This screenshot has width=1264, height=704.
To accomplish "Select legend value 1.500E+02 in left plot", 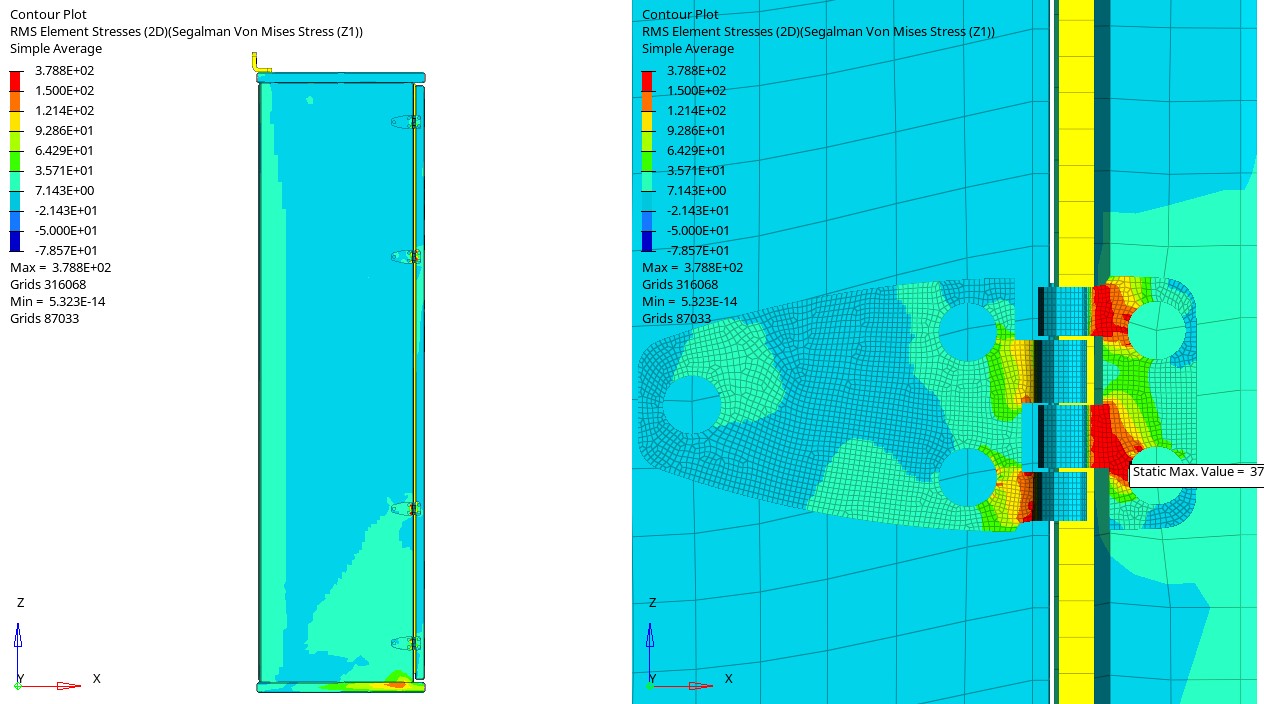I will (x=64, y=91).
